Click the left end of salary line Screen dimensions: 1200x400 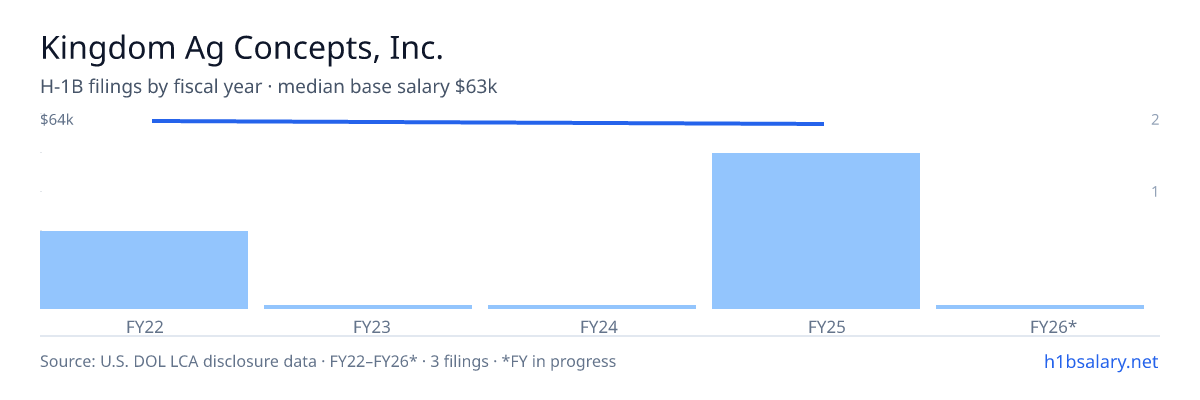(153, 120)
